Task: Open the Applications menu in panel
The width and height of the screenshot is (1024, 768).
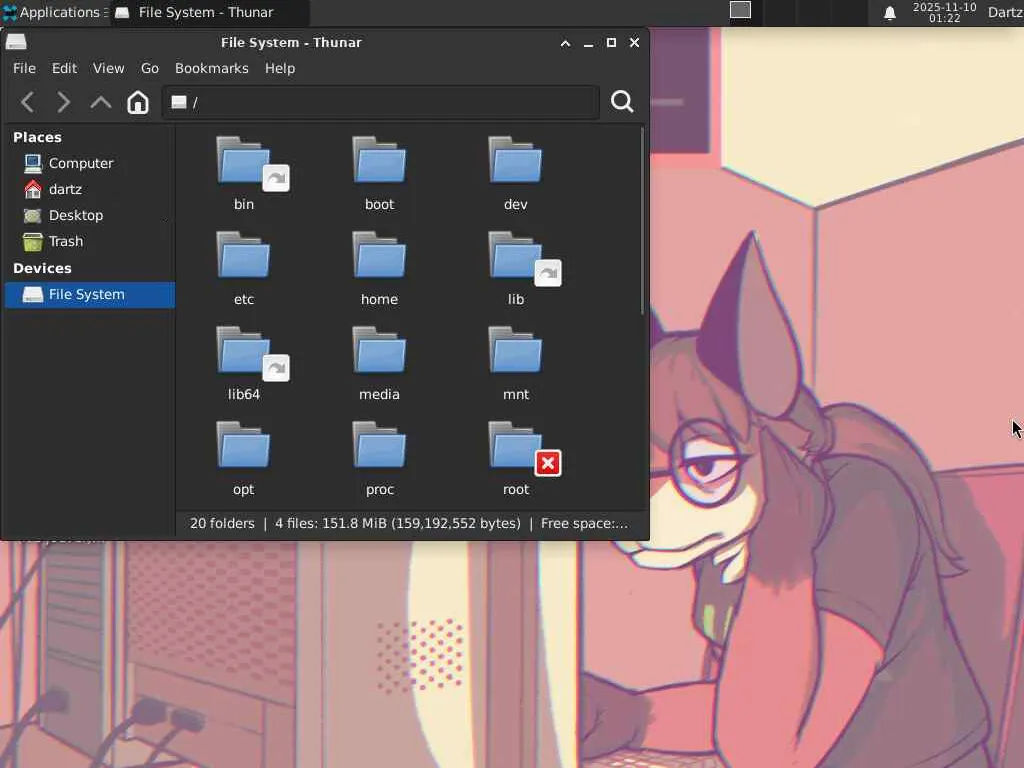Action: [55, 12]
